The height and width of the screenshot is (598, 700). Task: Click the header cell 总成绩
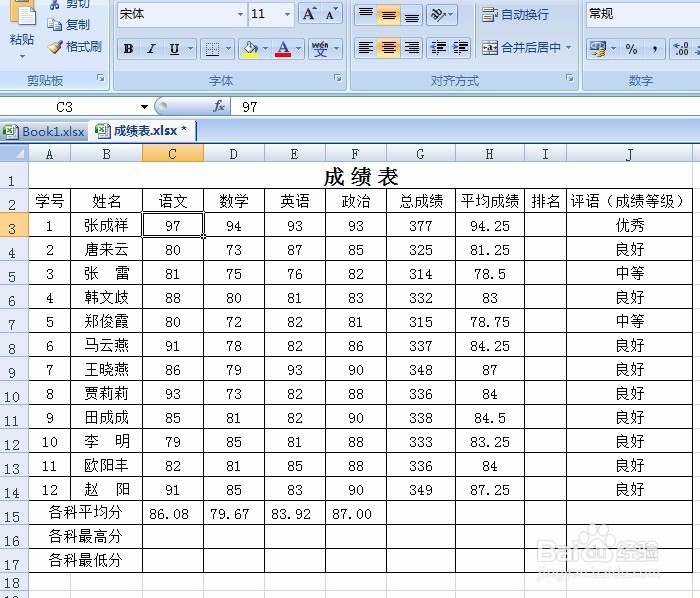(x=421, y=201)
